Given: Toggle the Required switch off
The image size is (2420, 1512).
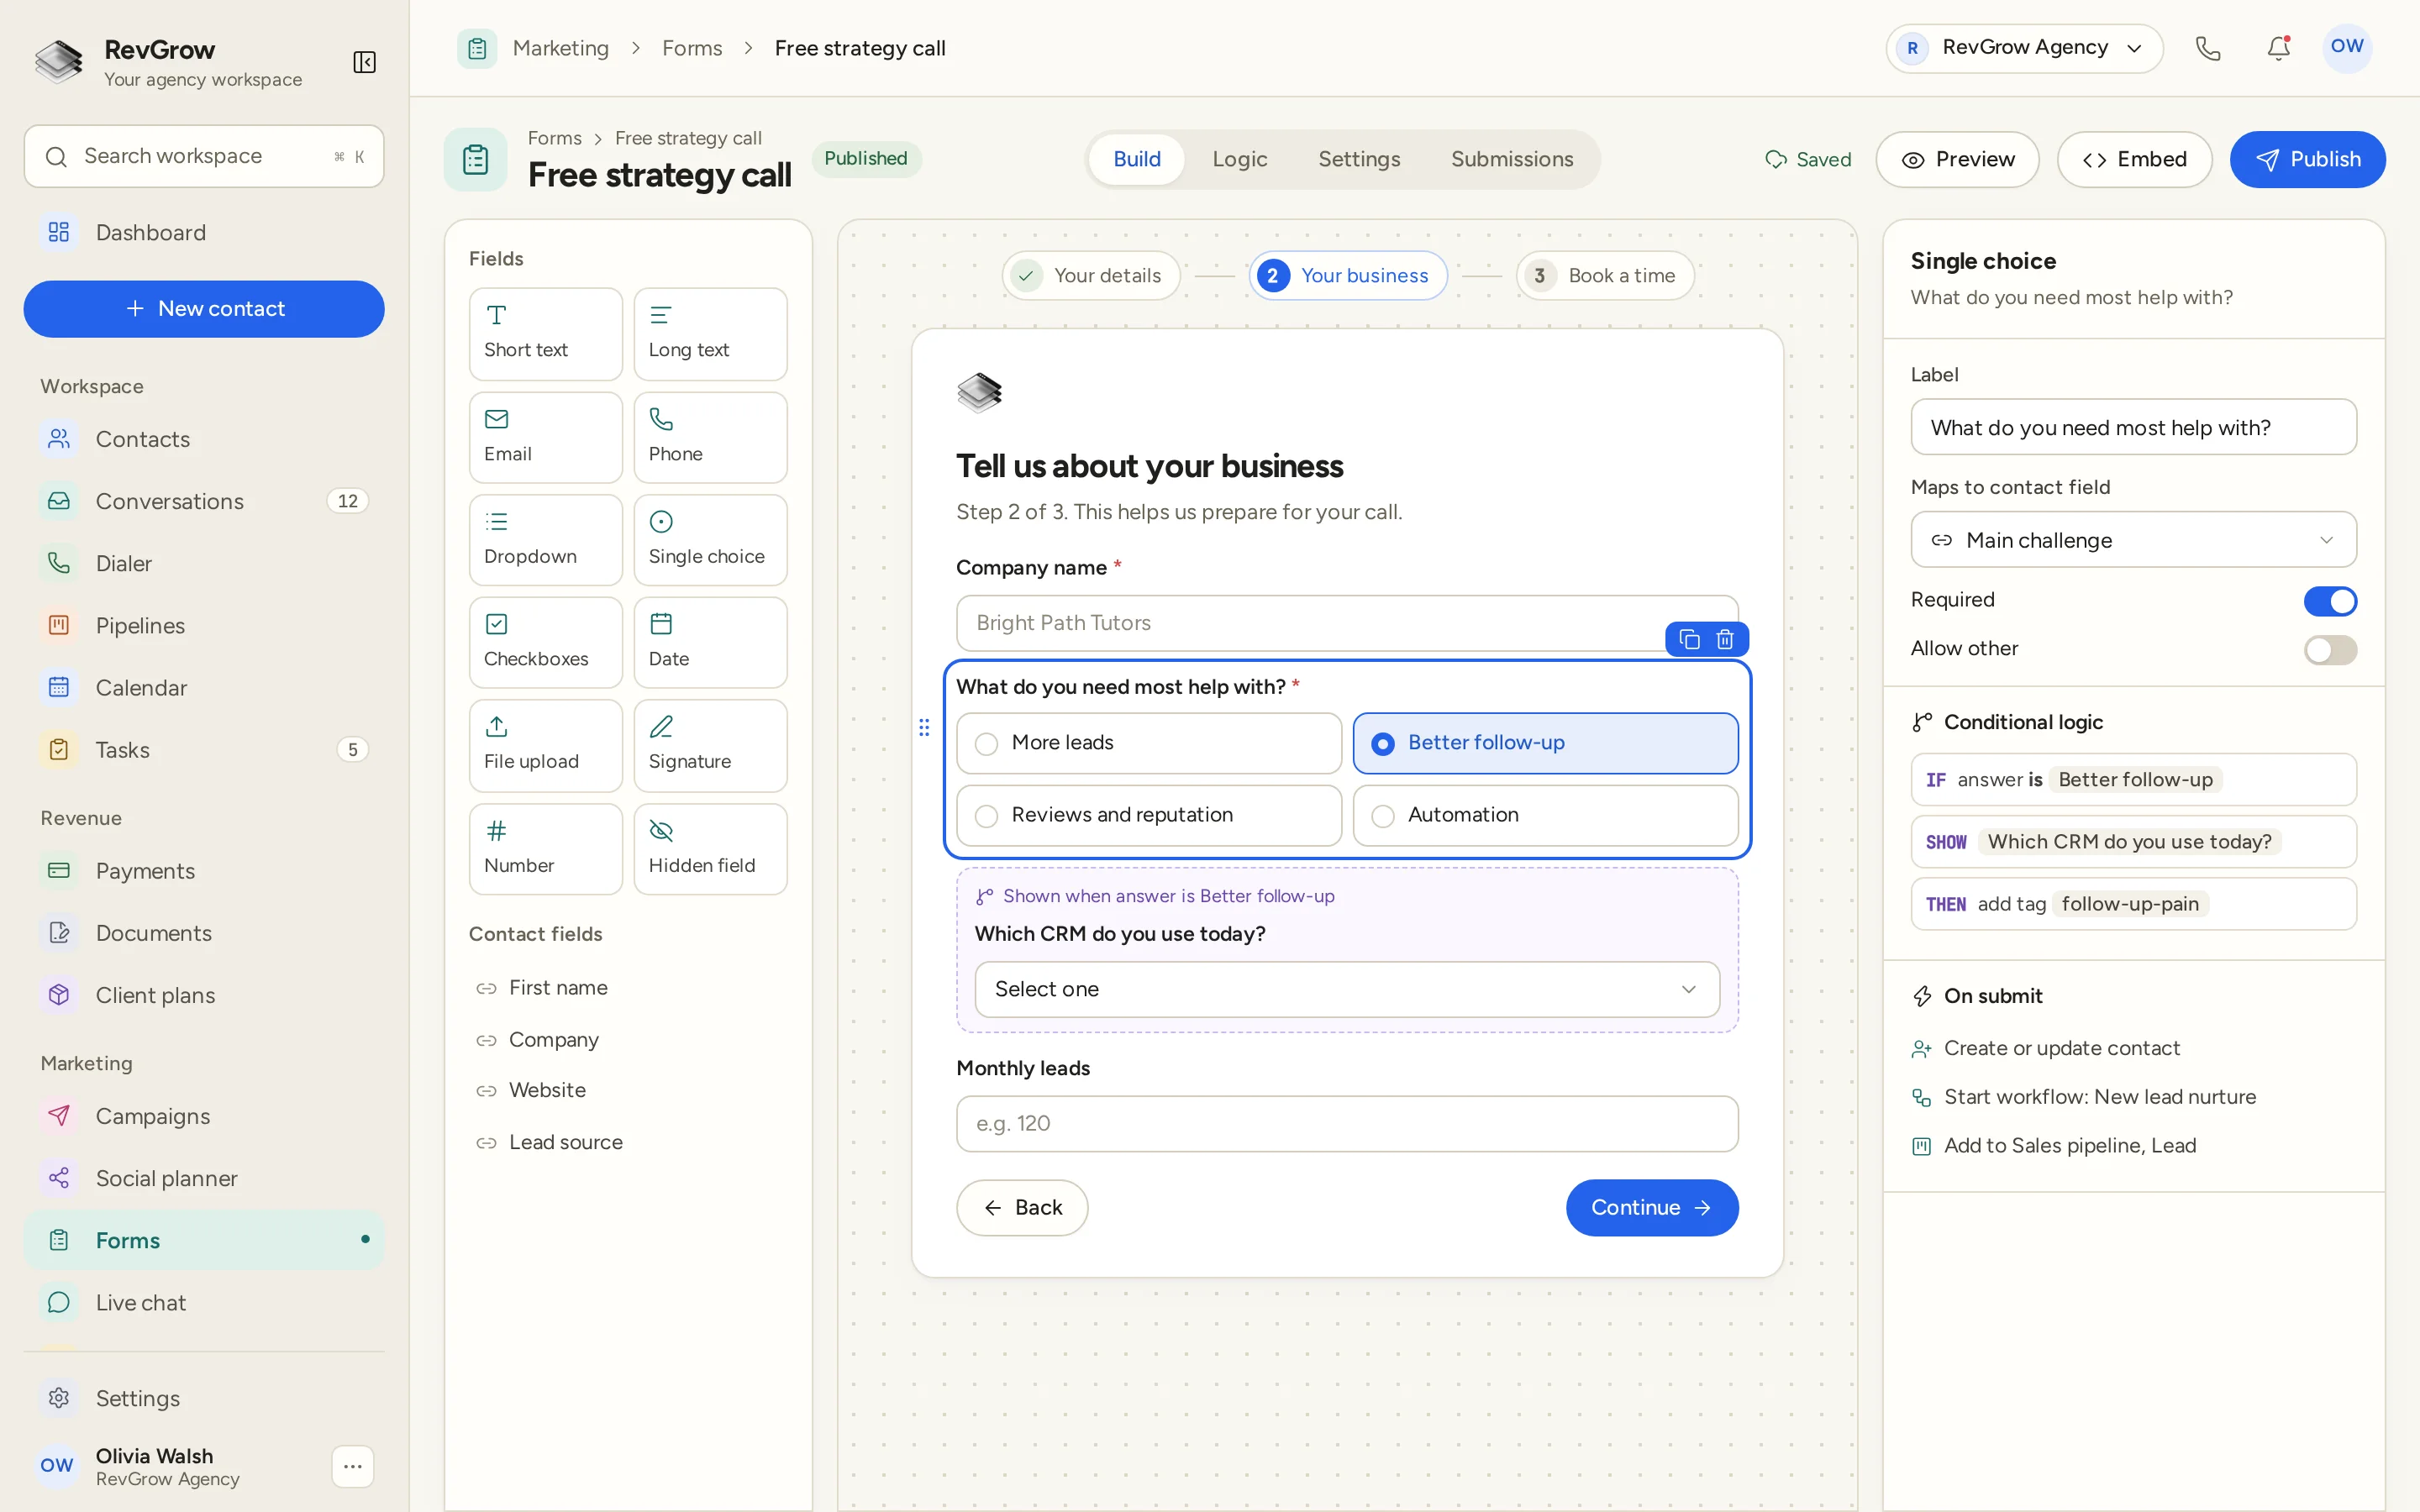Looking at the screenshot, I should pos(2330,601).
